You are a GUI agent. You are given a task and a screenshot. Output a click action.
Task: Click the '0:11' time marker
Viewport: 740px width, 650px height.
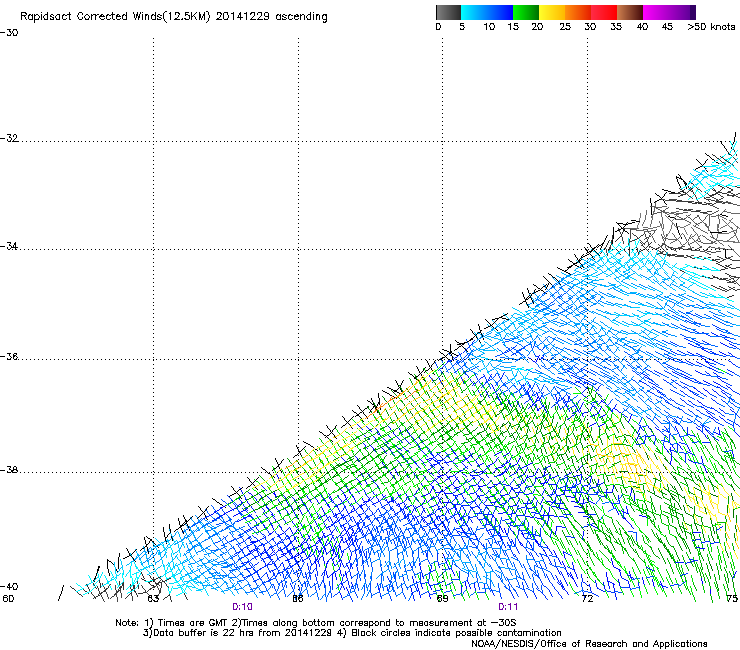pos(508,607)
